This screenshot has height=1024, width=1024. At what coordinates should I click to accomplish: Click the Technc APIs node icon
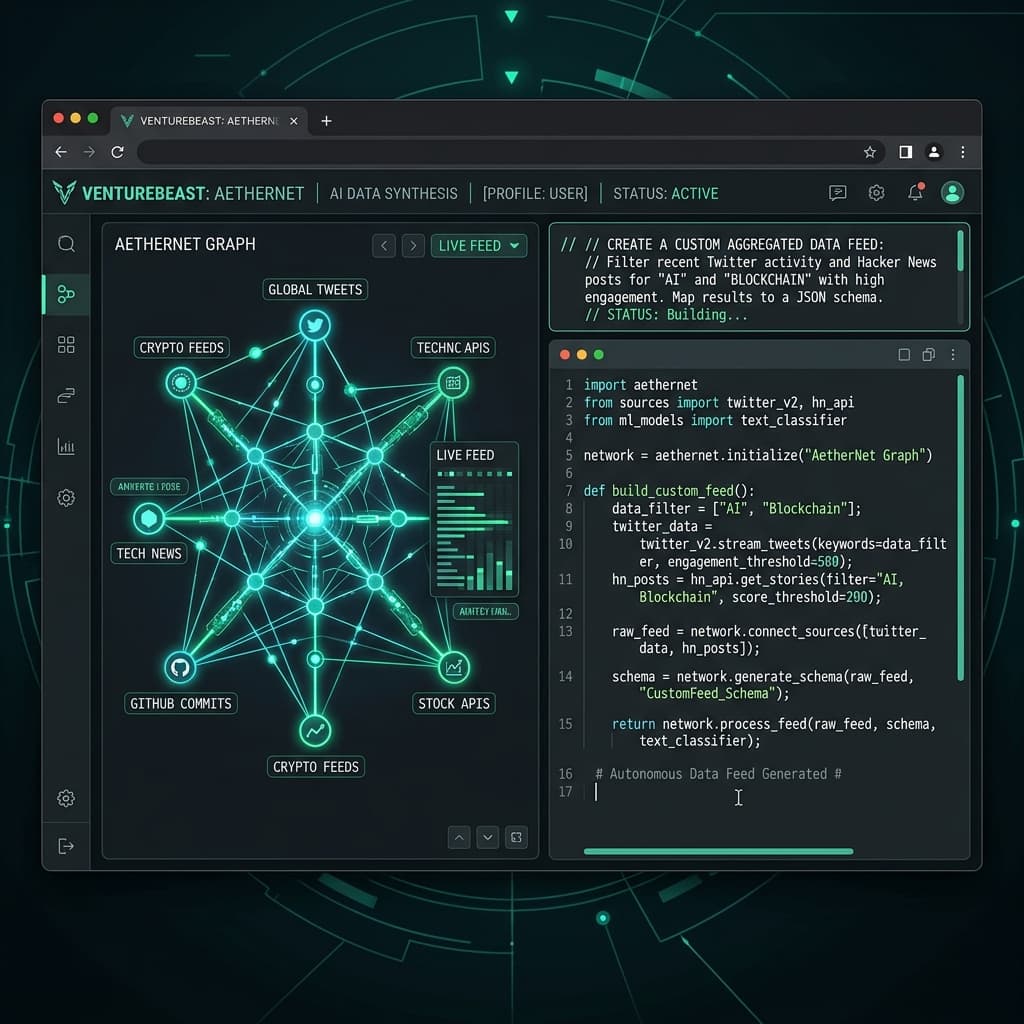453,383
